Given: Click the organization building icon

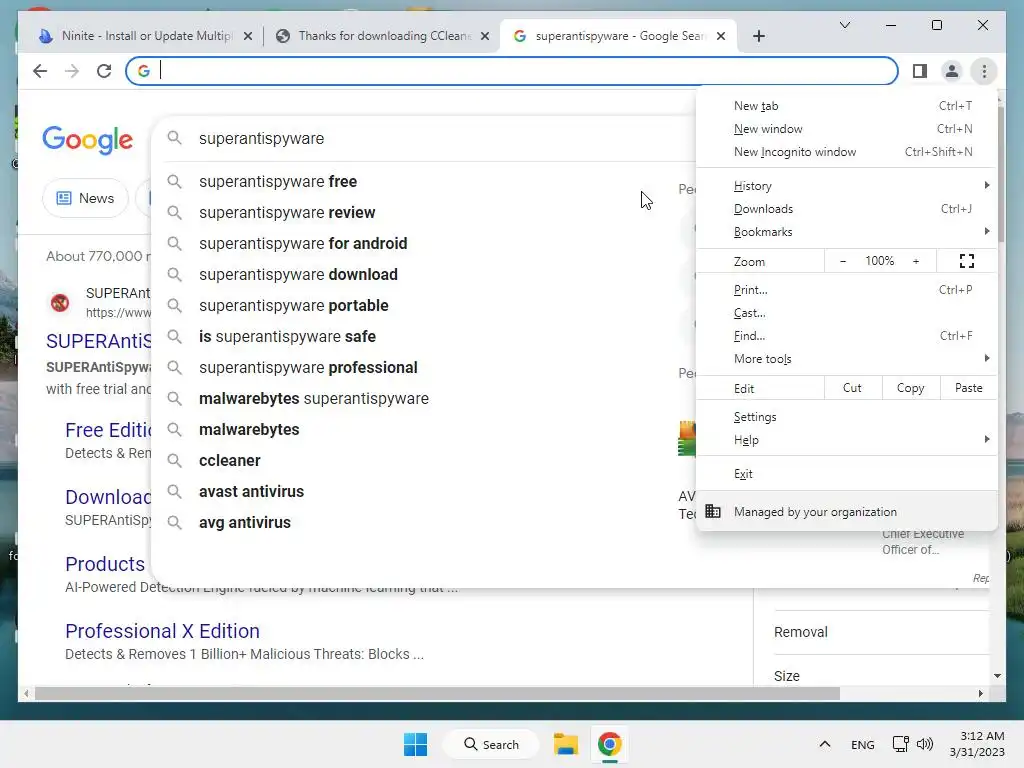Looking at the screenshot, I should pos(712,511).
